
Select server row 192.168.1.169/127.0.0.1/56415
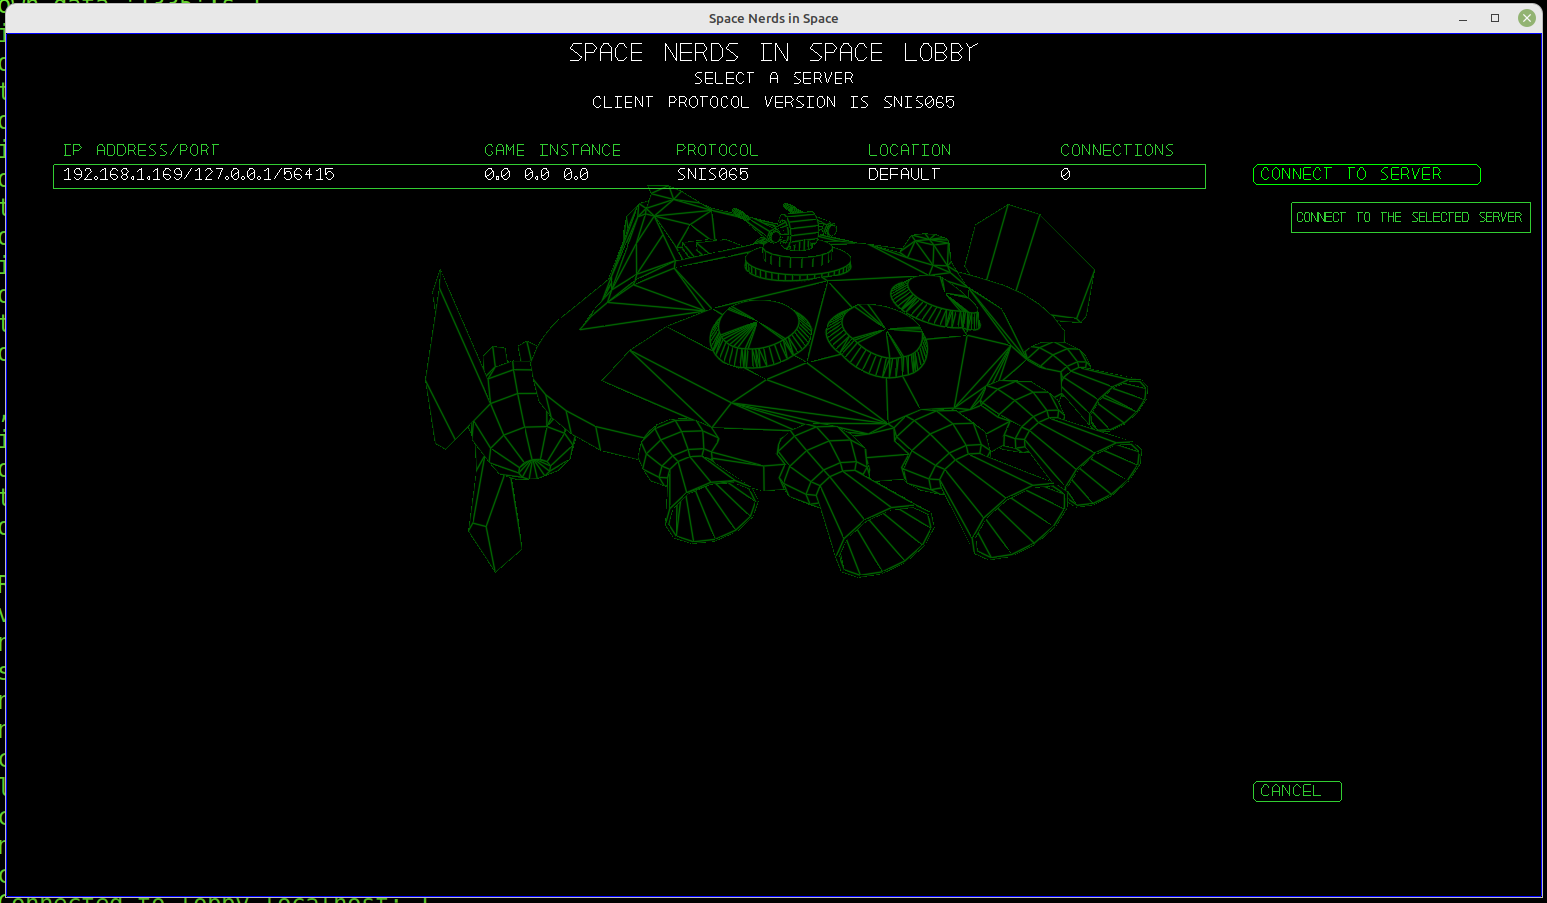tap(629, 176)
